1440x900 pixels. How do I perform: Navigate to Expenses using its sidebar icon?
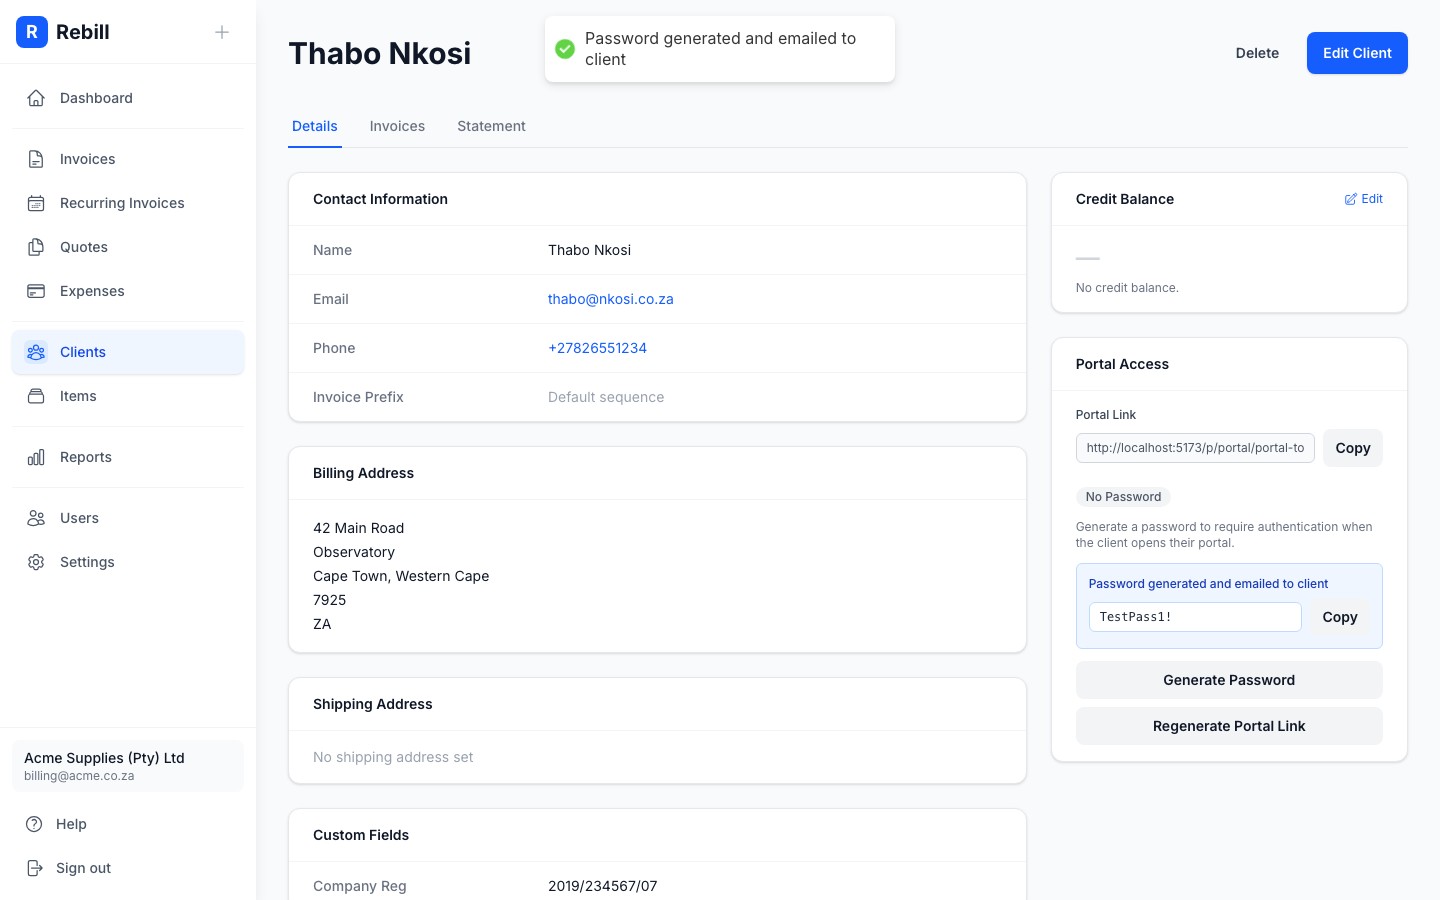tap(36, 291)
